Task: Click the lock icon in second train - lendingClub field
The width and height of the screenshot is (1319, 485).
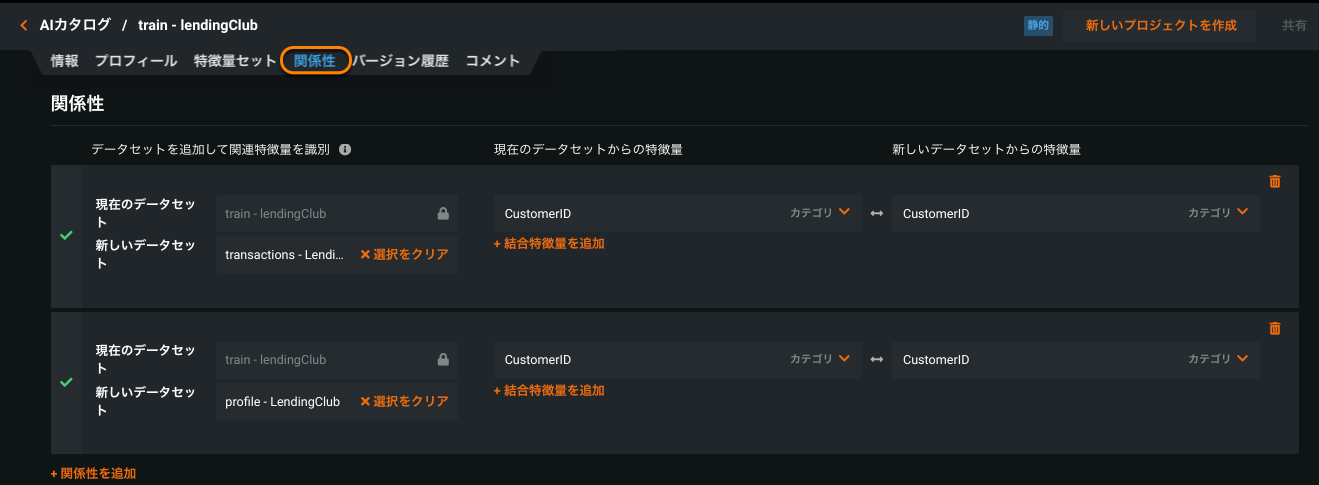Action: (x=443, y=360)
